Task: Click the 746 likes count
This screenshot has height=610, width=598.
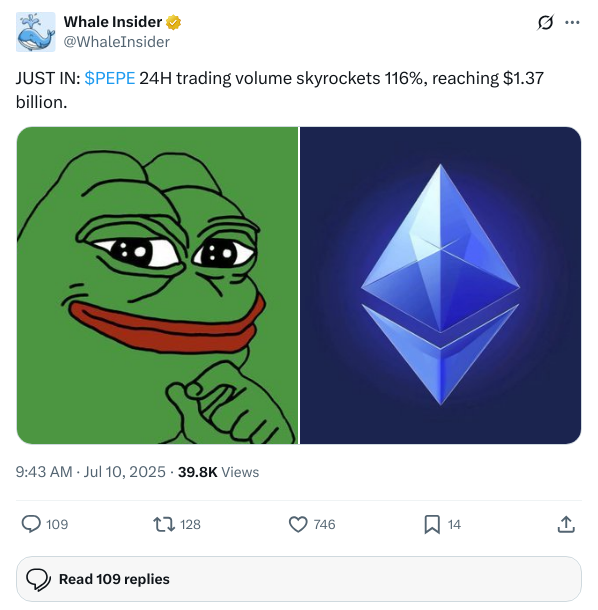Action: pyautogui.click(x=324, y=524)
